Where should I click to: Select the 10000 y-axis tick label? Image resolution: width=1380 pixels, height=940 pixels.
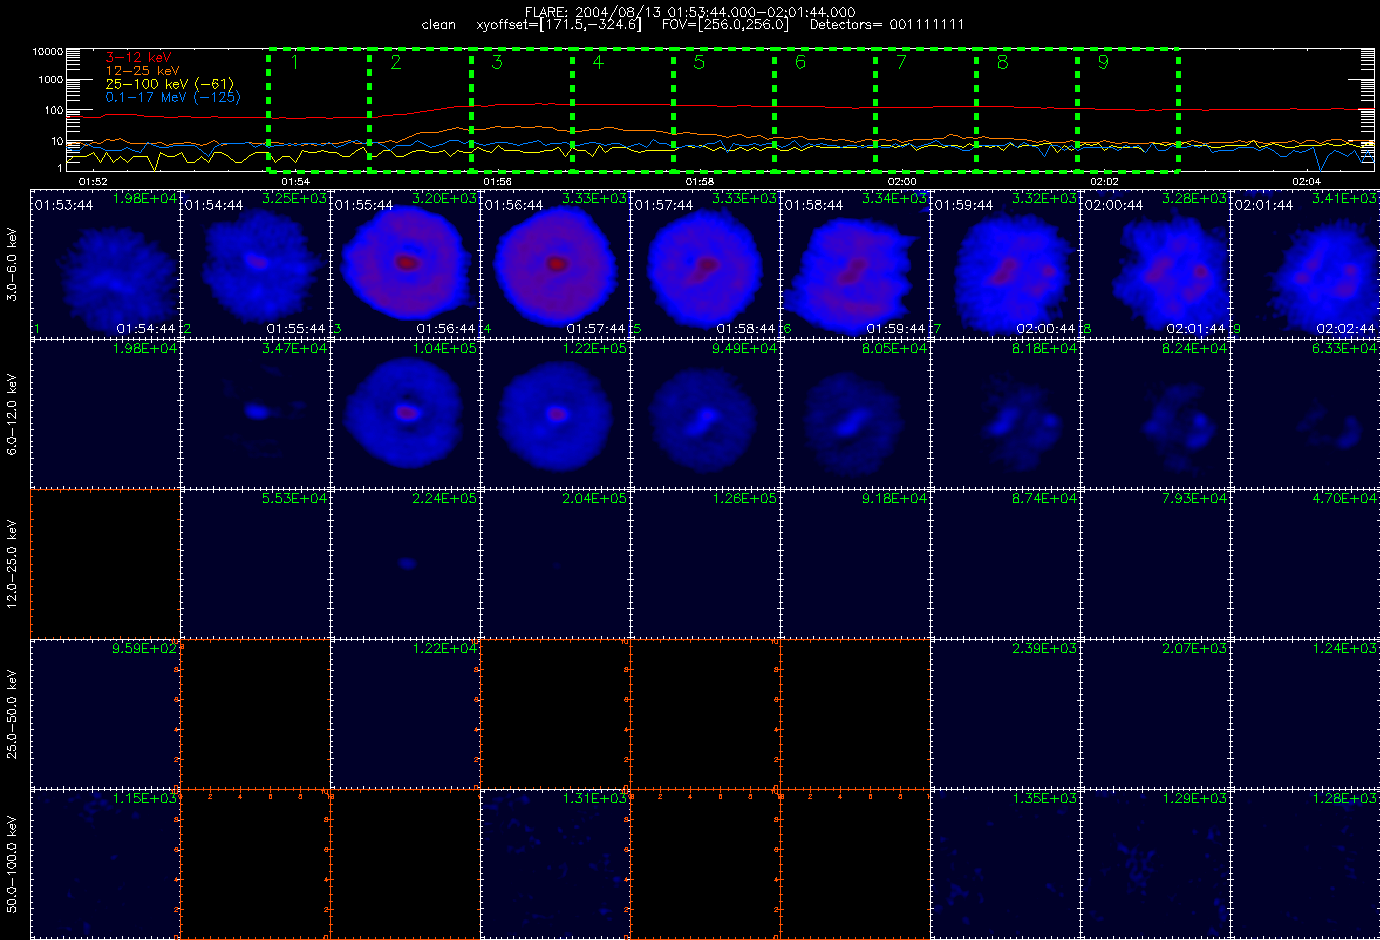48,51
